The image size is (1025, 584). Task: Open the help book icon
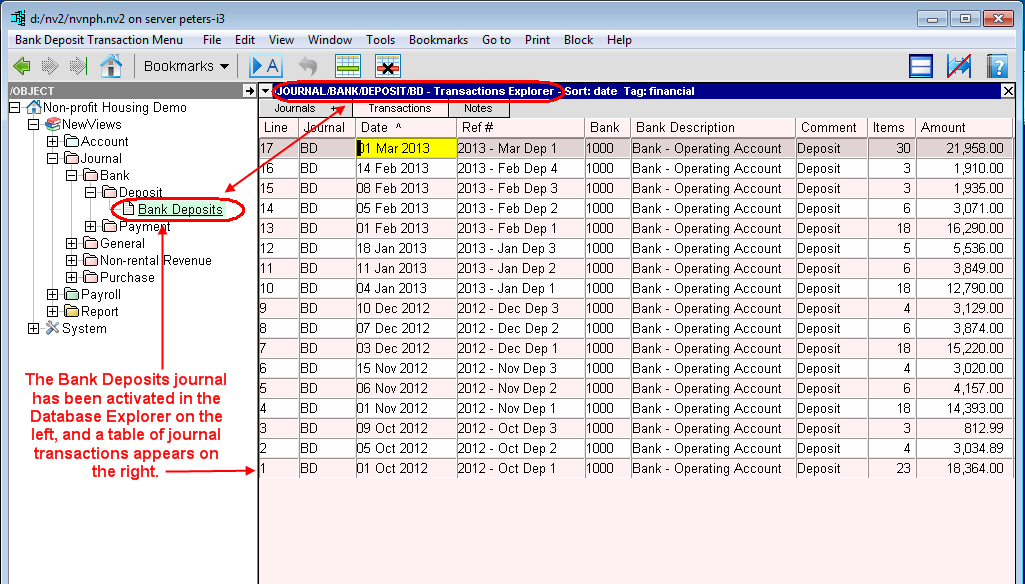point(996,67)
